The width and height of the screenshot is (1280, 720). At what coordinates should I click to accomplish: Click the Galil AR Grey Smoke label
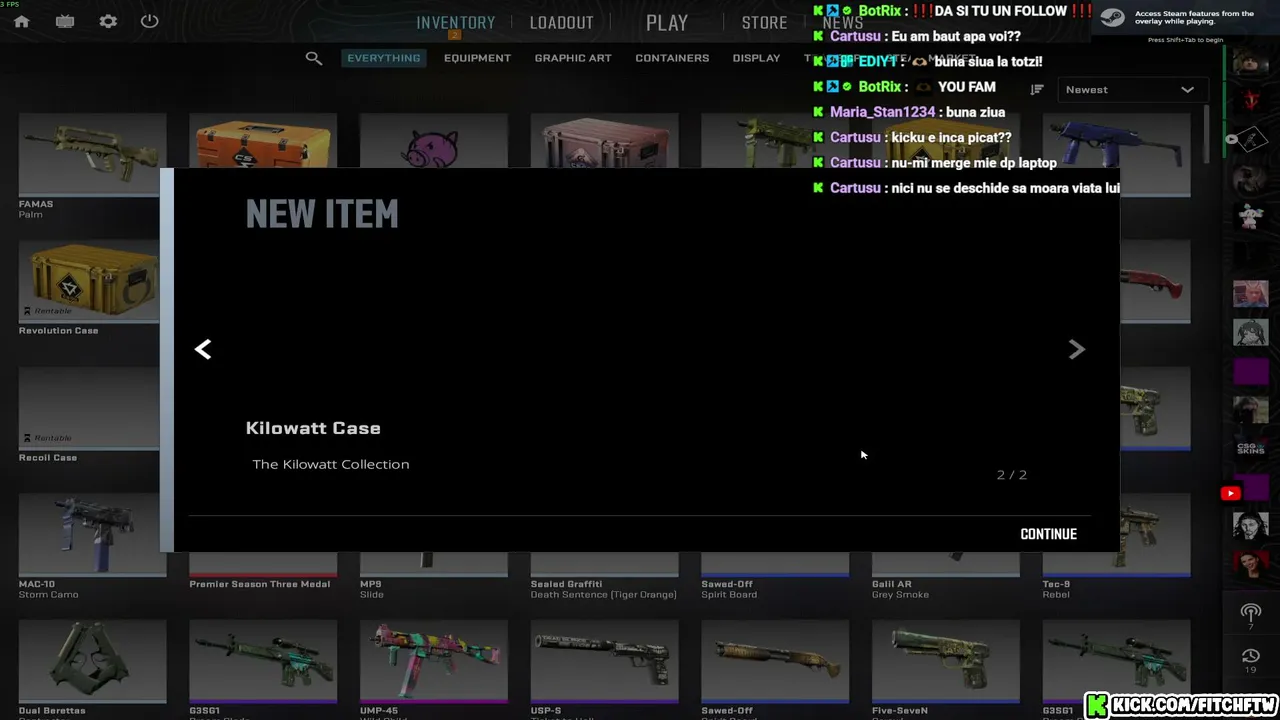tap(900, 589)
